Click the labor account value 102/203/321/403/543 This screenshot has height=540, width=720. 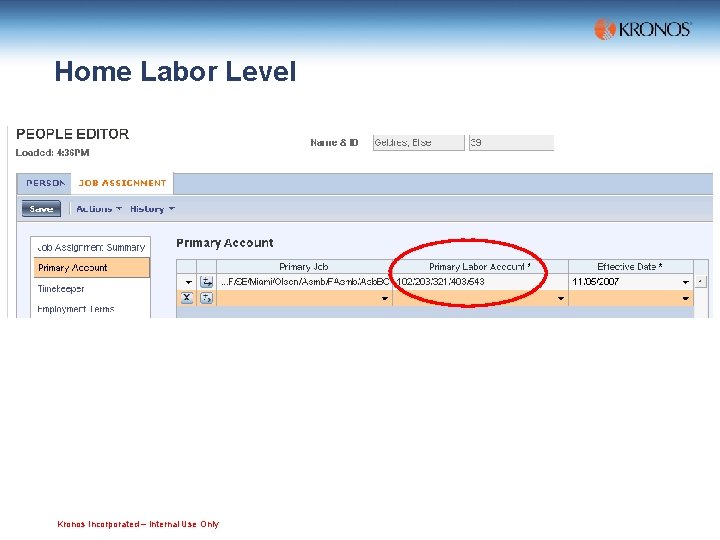pos(441,282)
